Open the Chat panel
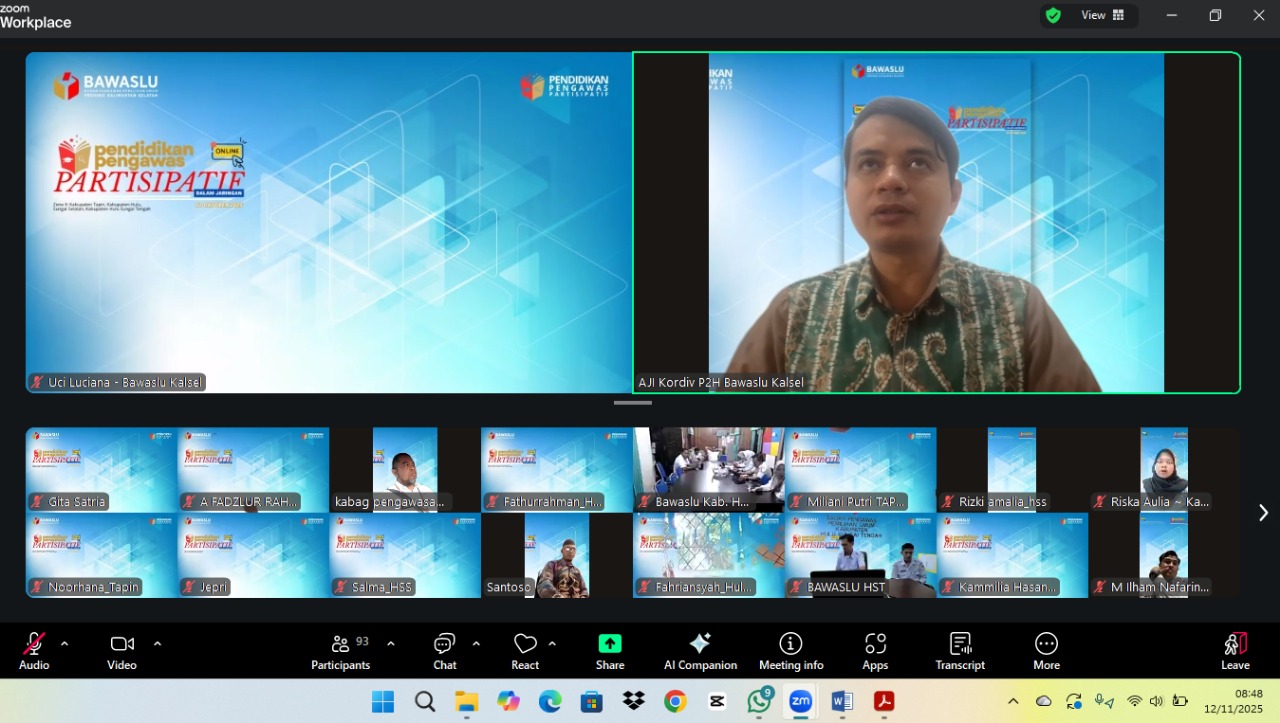 point(445,651)
